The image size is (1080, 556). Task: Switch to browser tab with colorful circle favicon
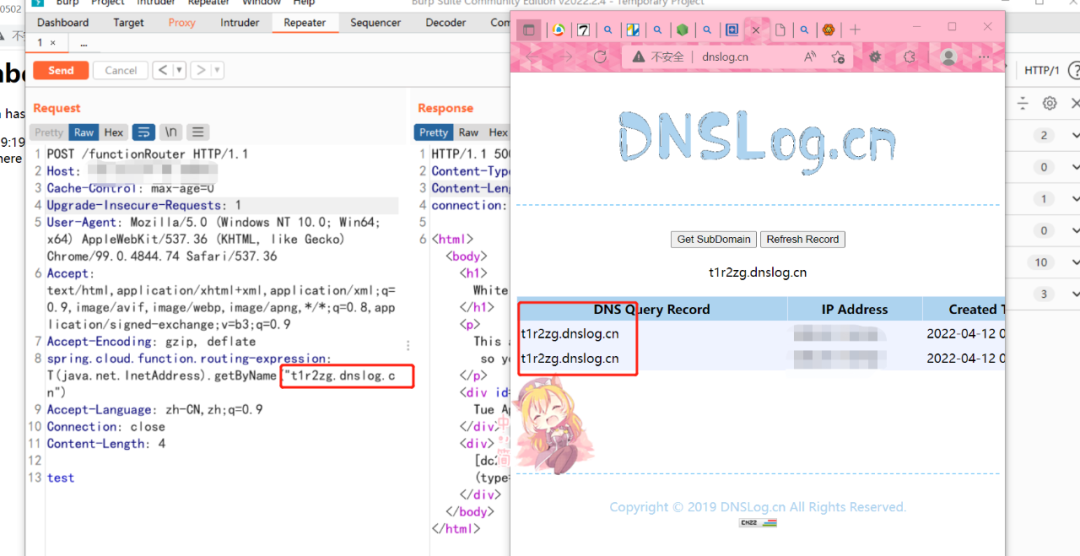click(x=559, y=30)
